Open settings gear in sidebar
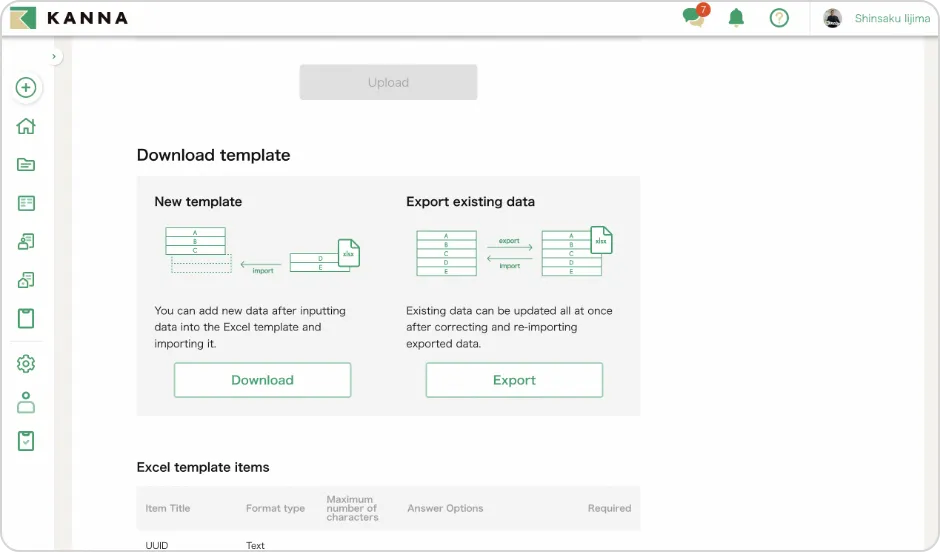 [26, 364]
